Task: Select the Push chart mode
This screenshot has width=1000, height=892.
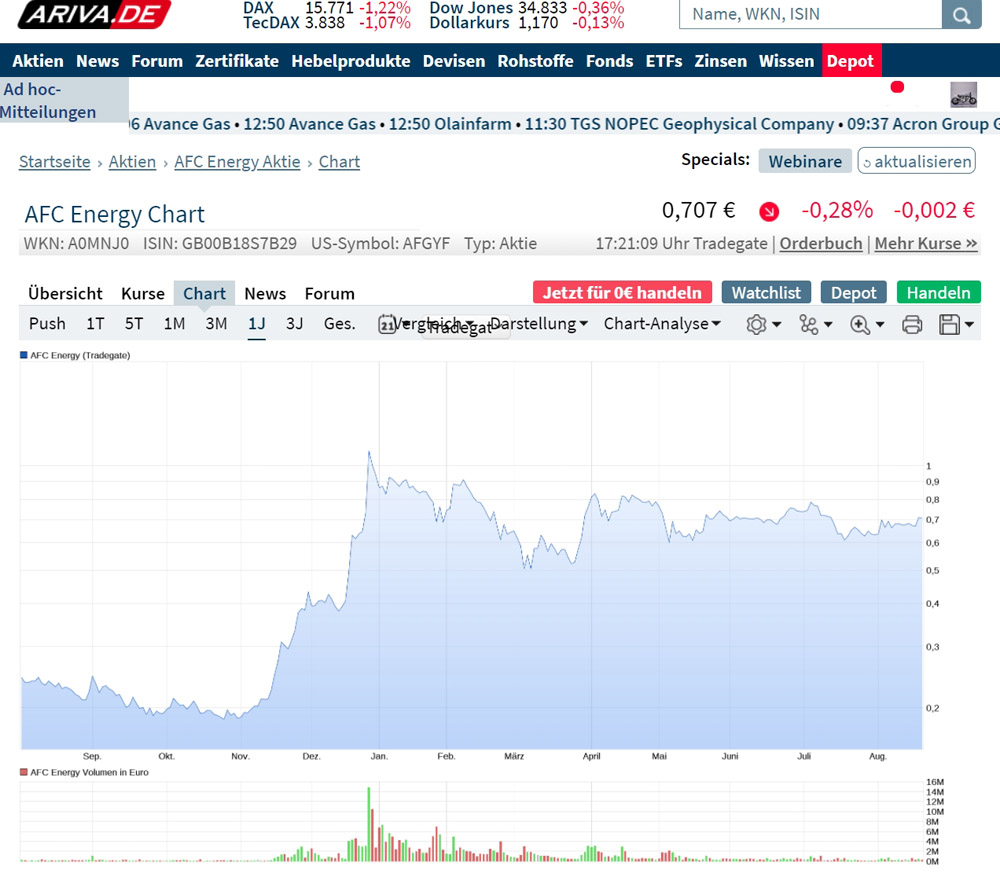Action: [47, 324]
